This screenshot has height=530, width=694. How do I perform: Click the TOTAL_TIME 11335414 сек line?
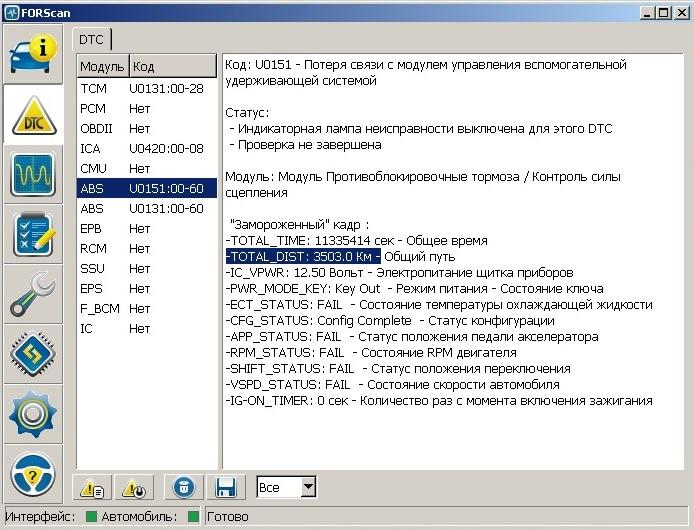(356, 240)
